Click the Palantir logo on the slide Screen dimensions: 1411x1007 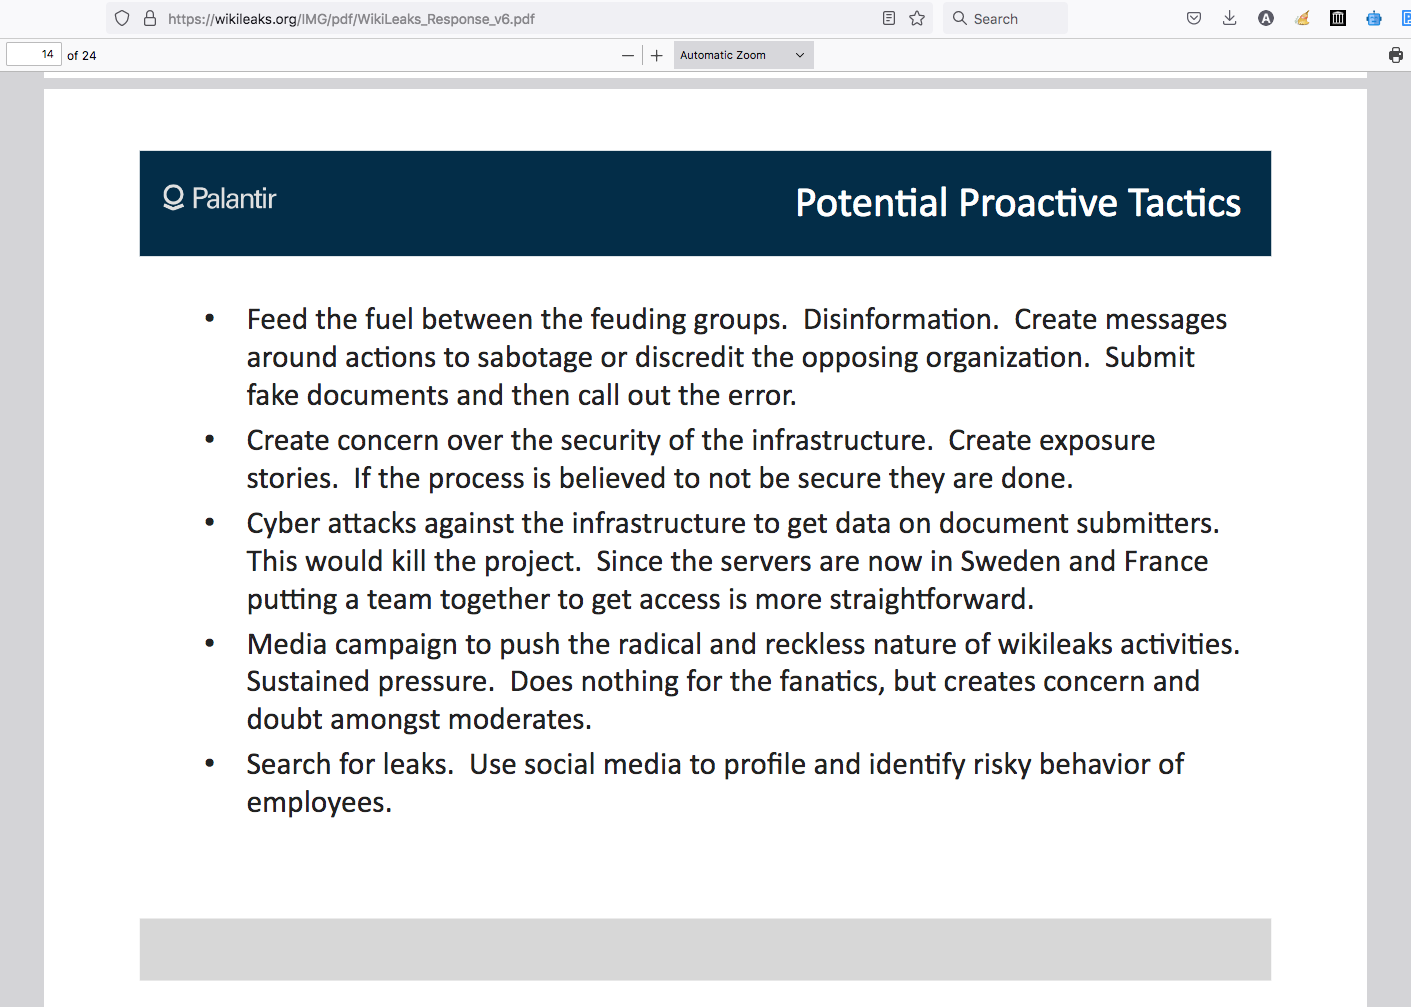[220, 198]
